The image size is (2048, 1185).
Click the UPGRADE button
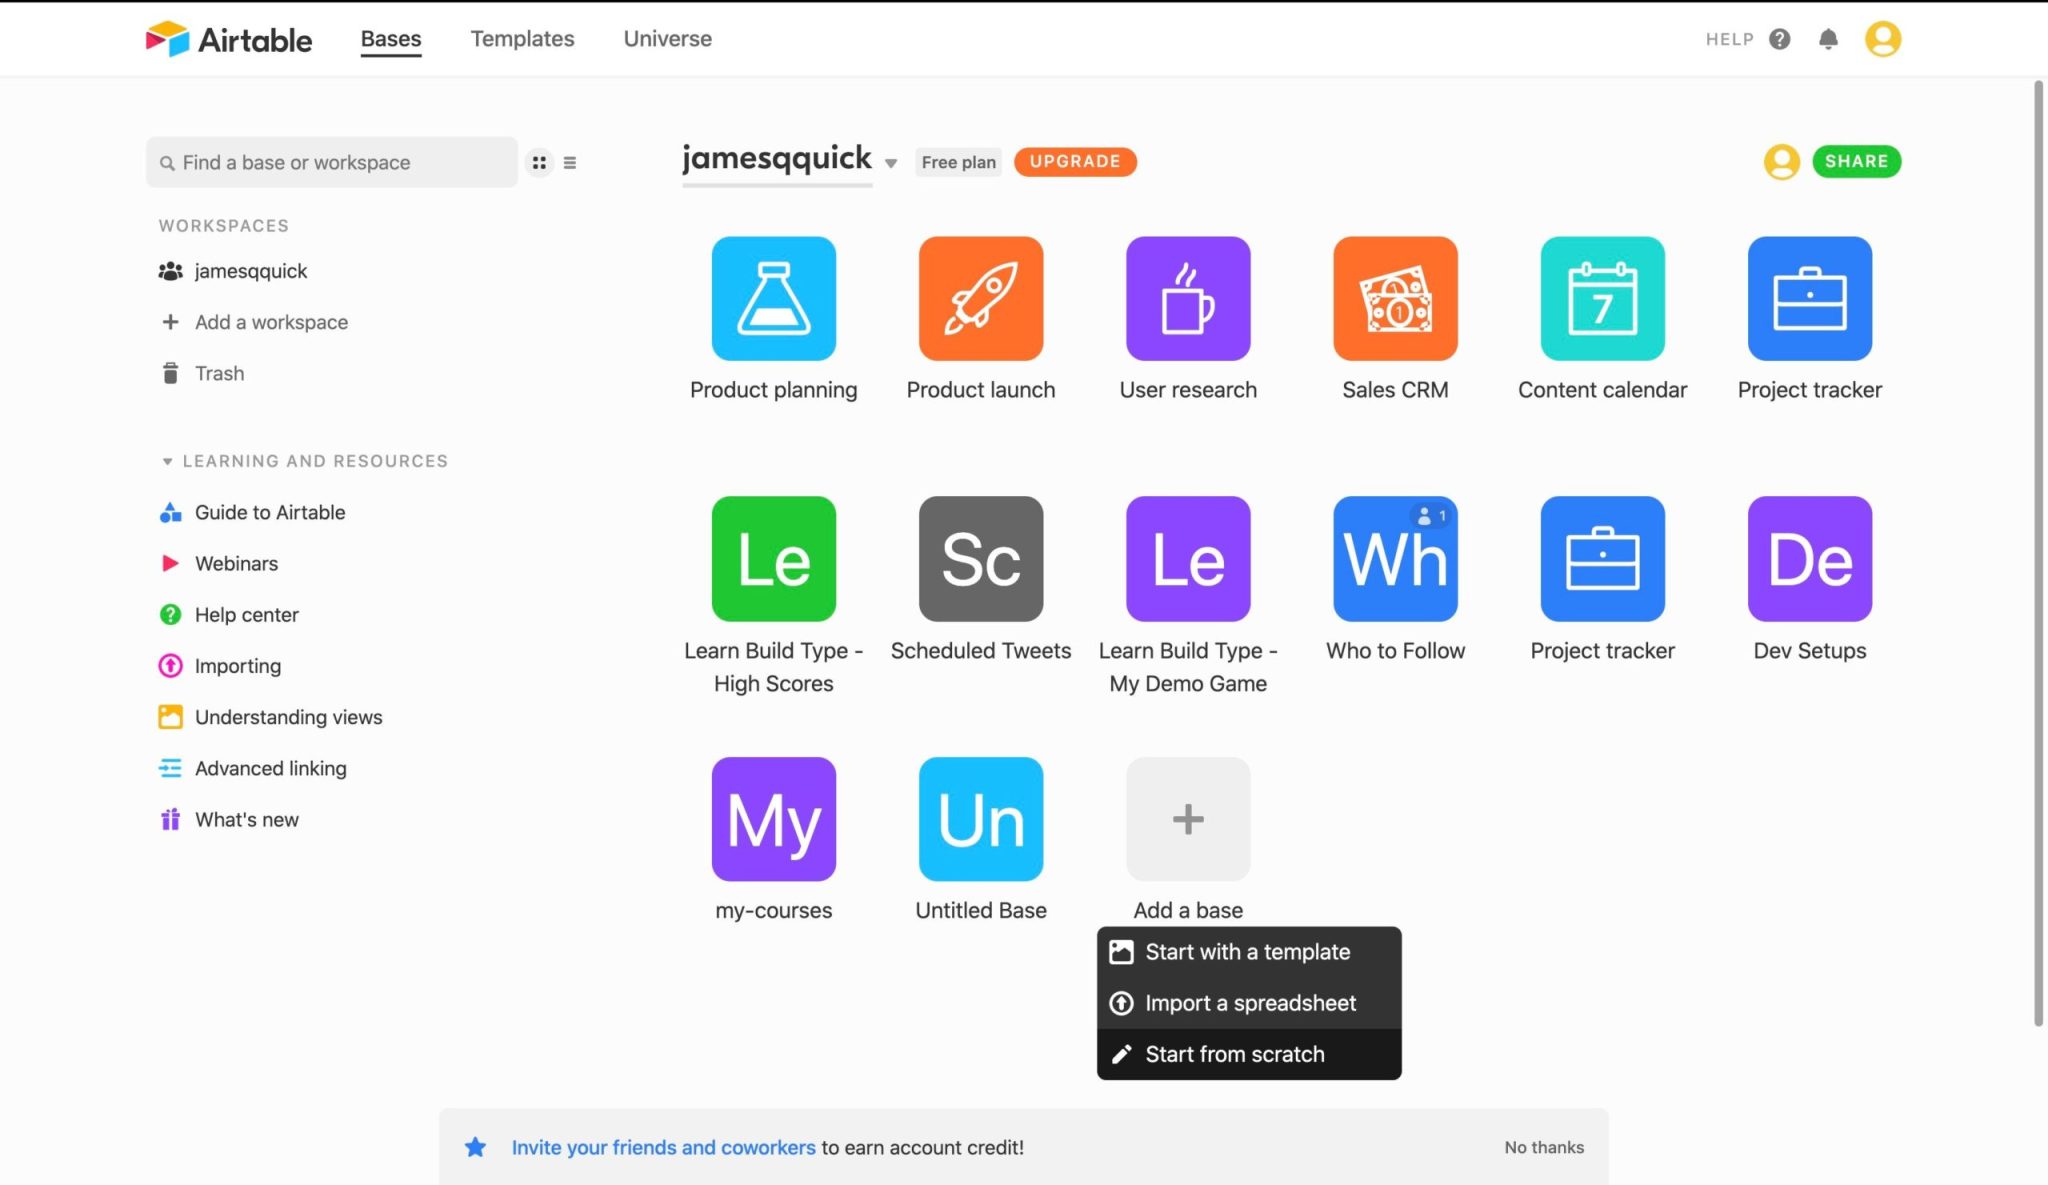click(1074, 161)
